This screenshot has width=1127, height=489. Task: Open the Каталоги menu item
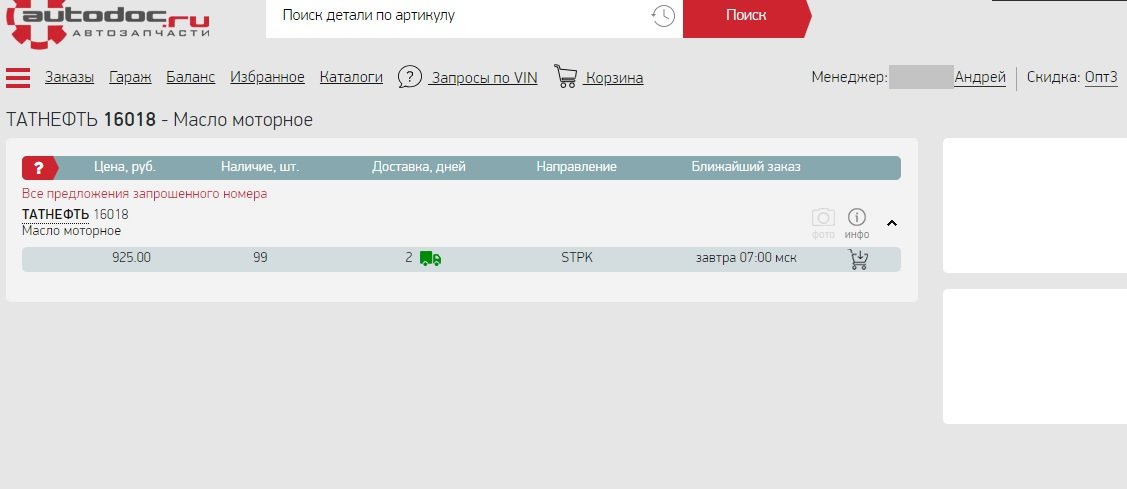[351, 77]
